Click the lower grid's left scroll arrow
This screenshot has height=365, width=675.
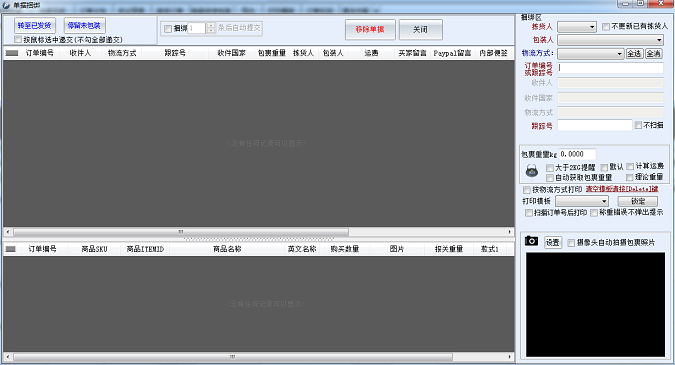[8, 357]
